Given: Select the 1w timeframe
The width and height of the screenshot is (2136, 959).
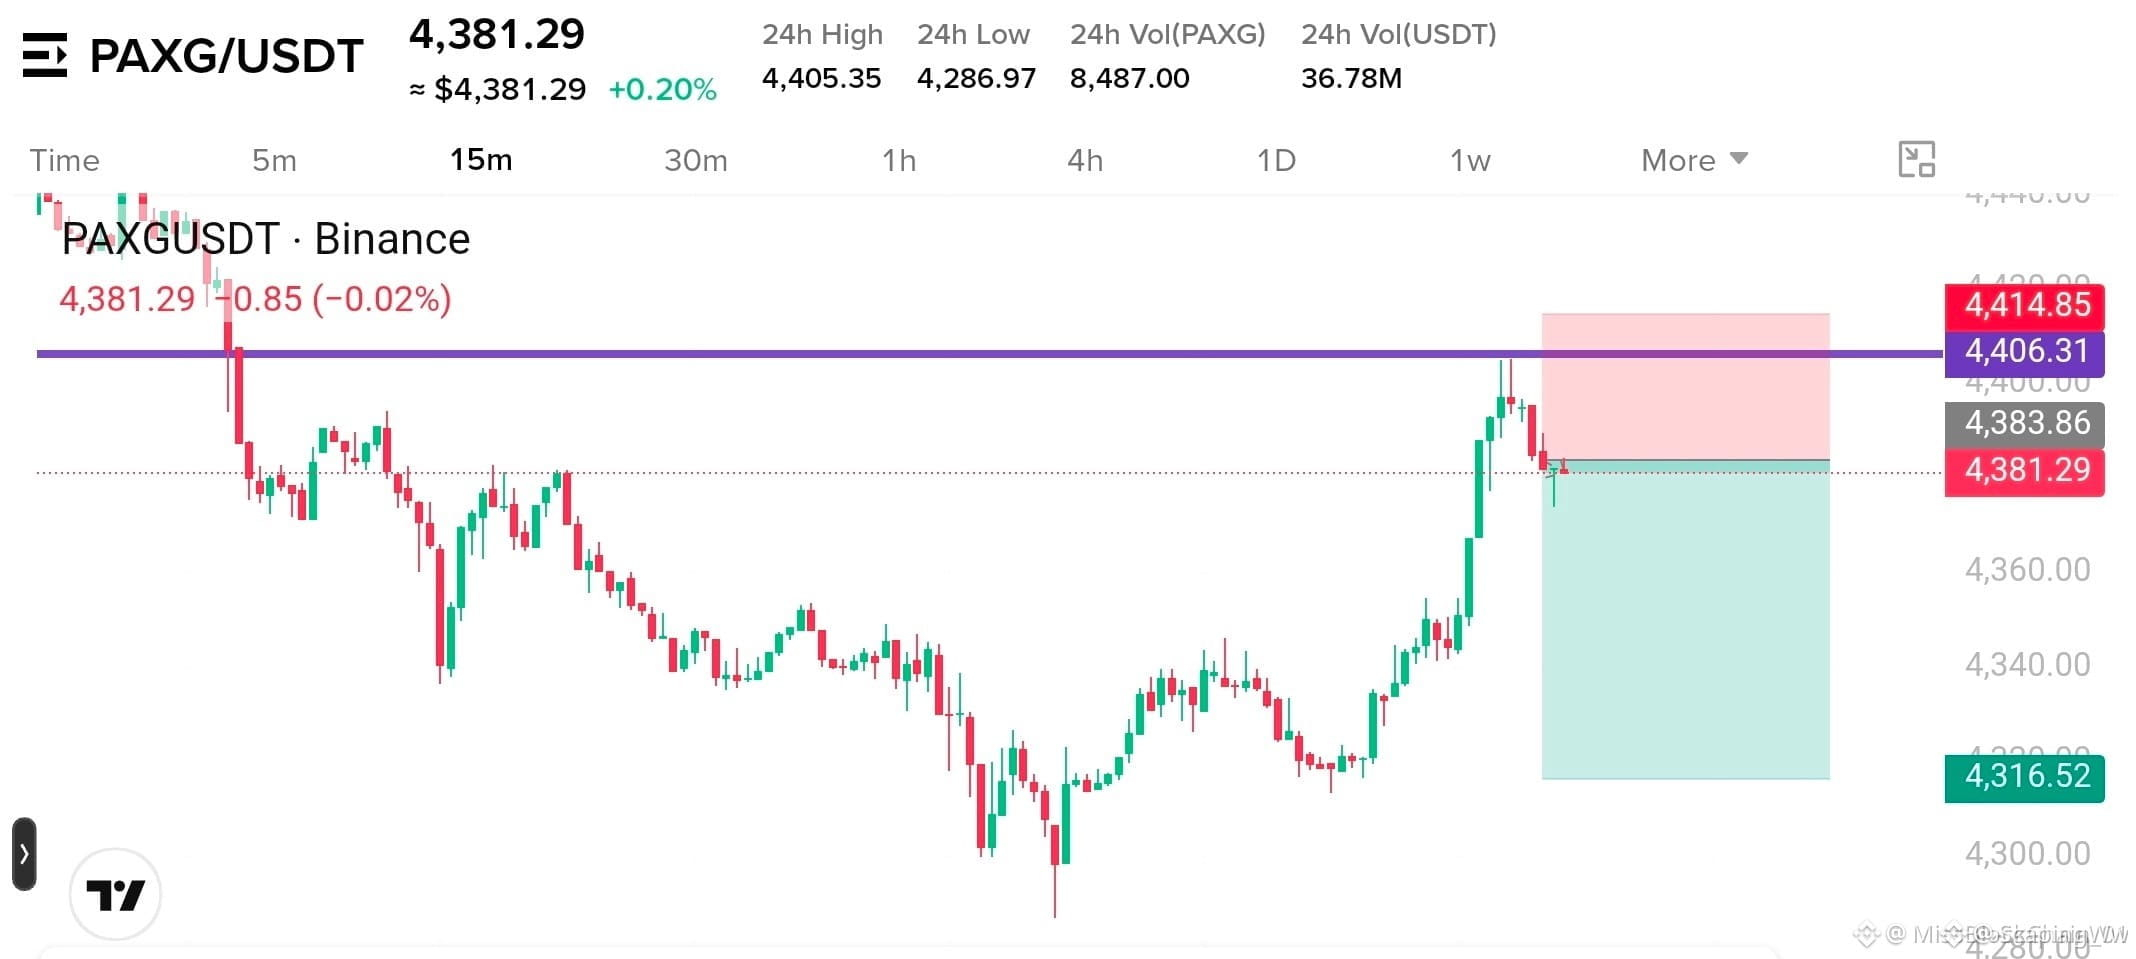Looking at the screenshot, I should (x=1470, y=160).
